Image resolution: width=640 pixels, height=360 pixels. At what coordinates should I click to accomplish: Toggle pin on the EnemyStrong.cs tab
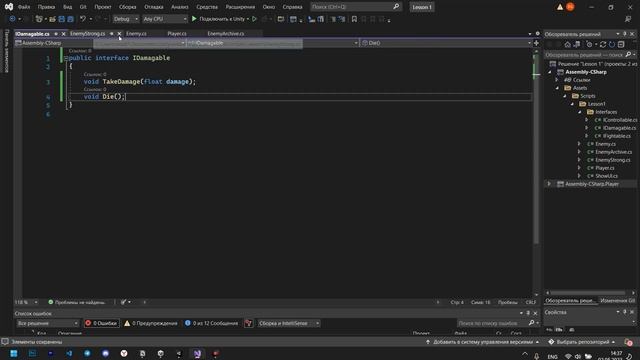pyautogui.click(x=111, y=34)
